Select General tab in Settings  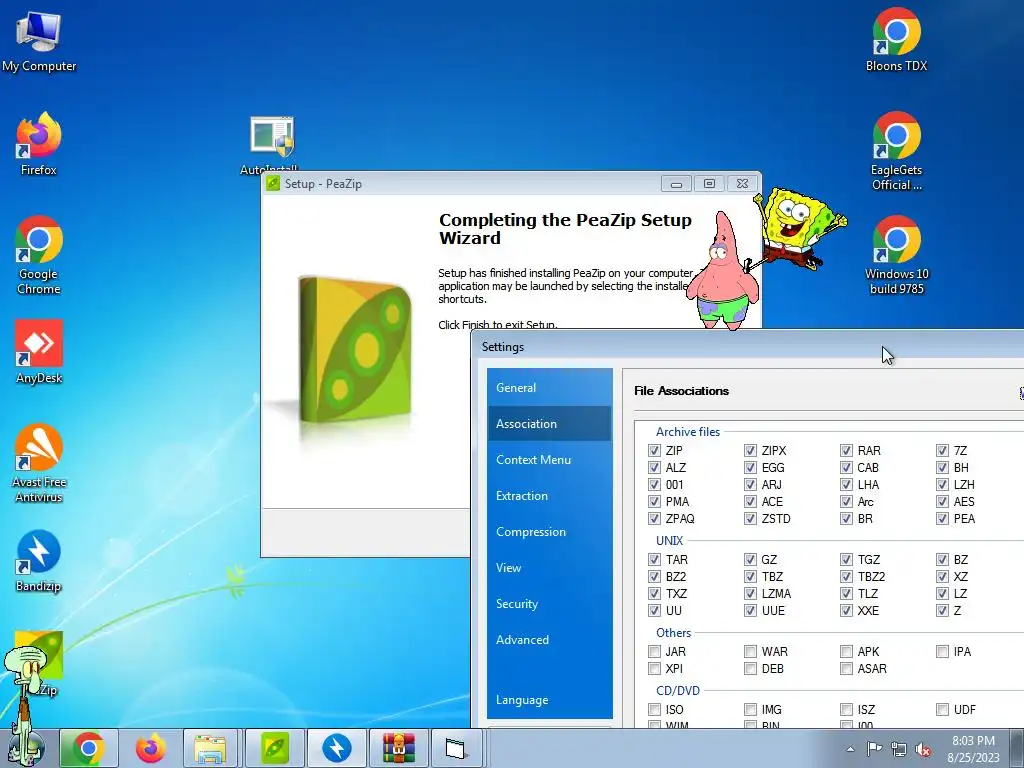click(x=549, y=387)
